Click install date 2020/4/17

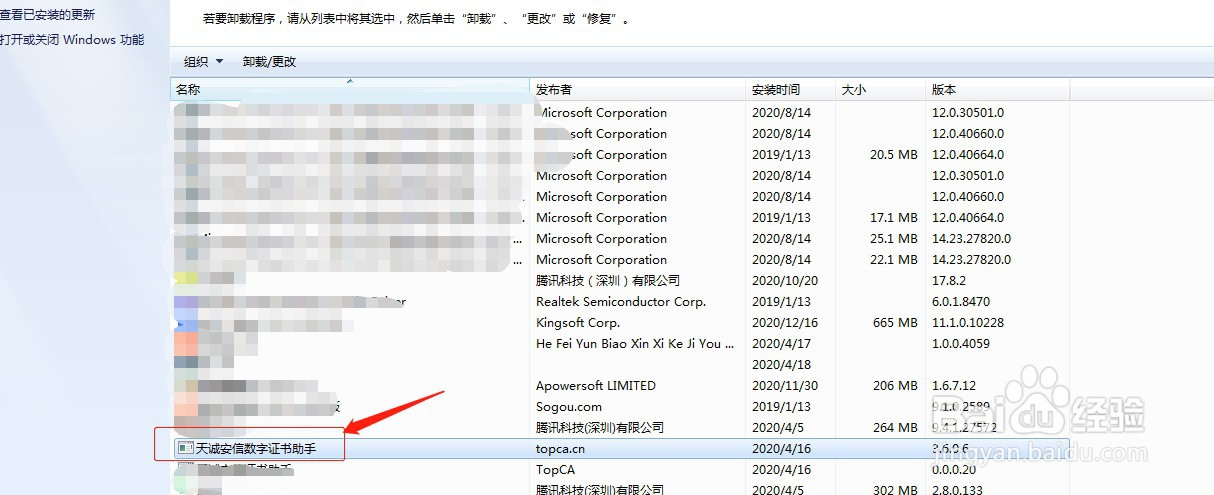782,343
